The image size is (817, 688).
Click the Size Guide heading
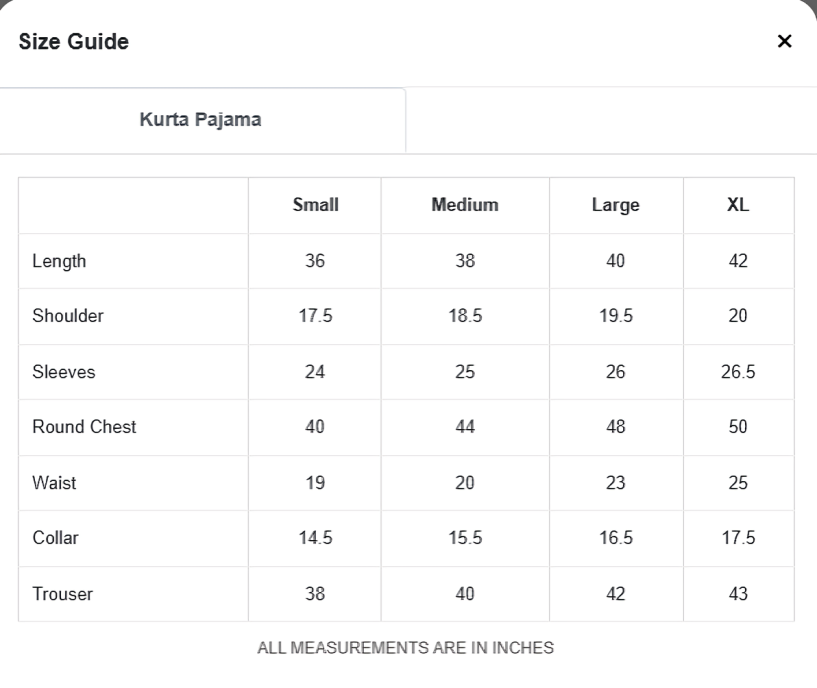(x=73, y=42)
